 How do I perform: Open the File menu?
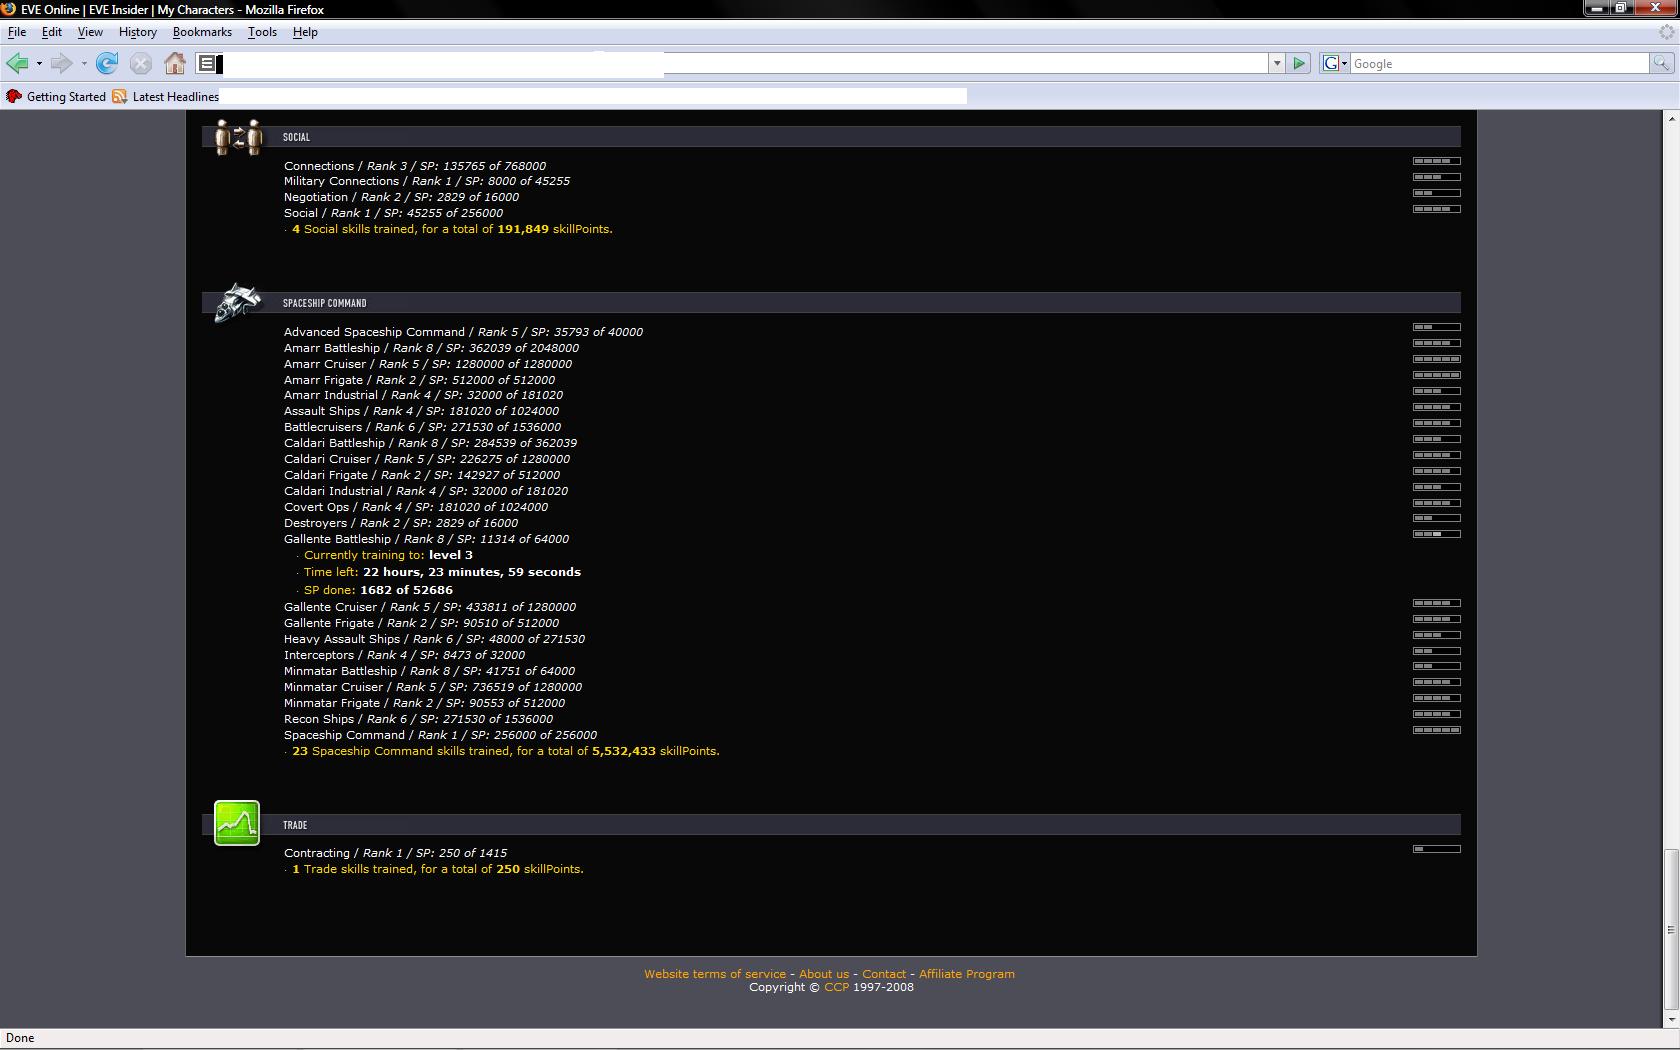click(x=17, y=32)
